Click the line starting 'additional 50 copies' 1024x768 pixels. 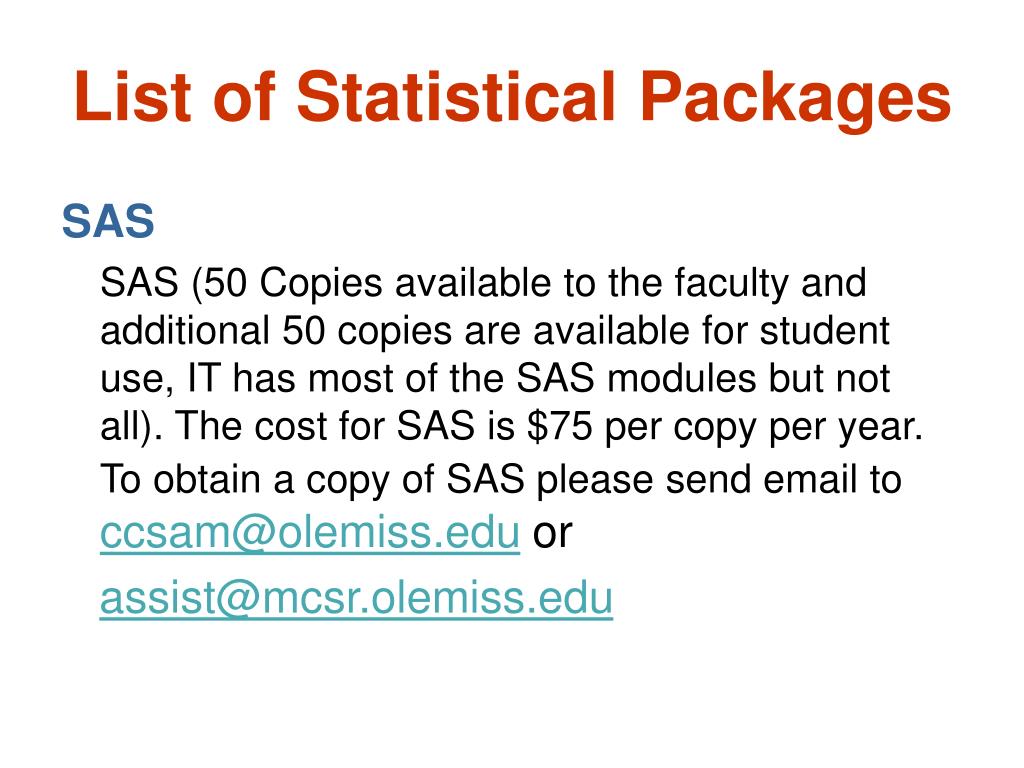click(x=494, y=330)
